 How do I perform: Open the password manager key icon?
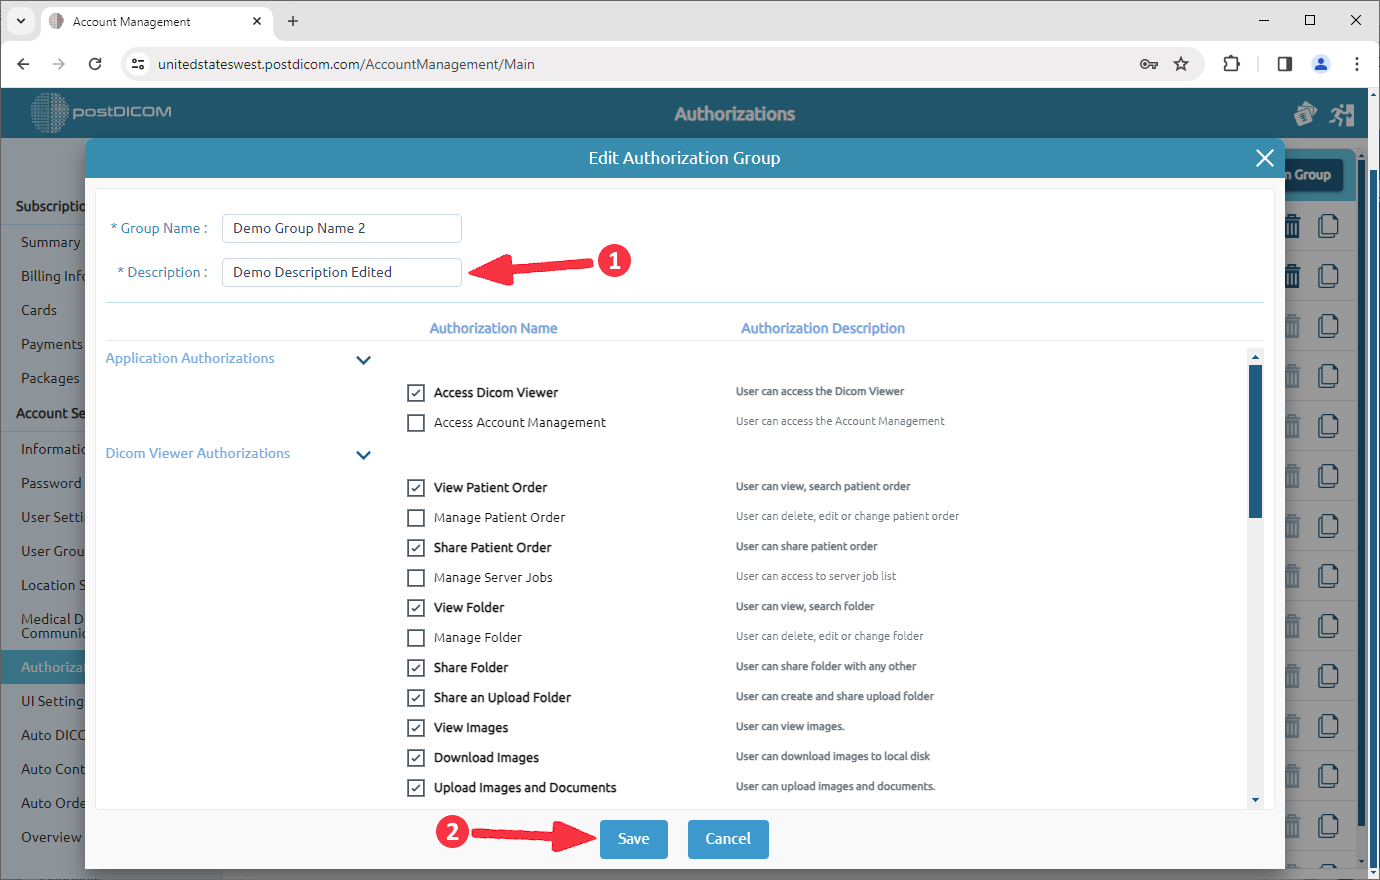coord(1150,63)
